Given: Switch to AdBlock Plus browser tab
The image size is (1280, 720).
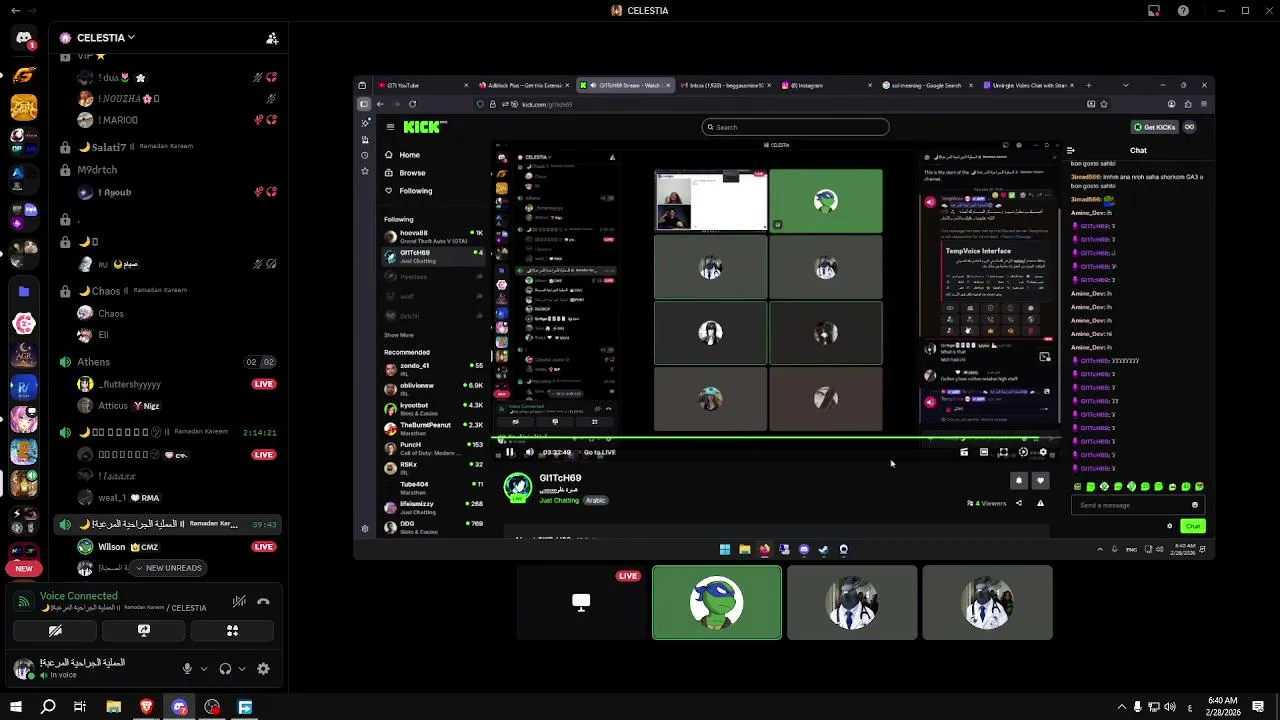Looking at the screenshot, I should (x=524, y=85).
